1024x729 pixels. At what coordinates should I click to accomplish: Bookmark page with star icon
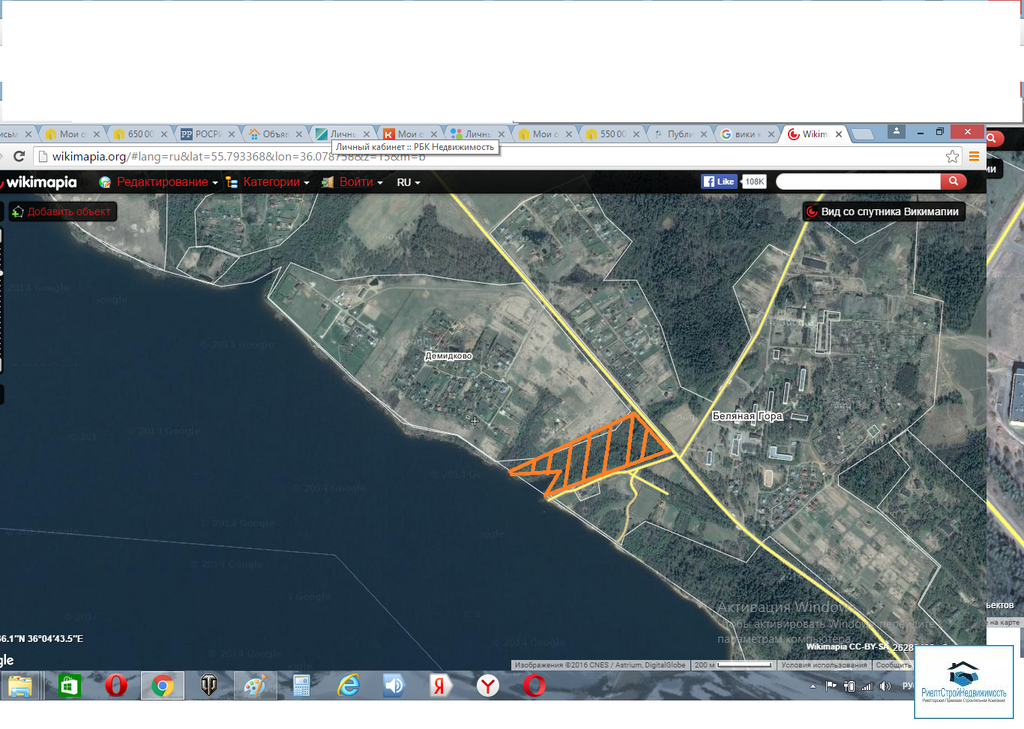[x=952, y=156]
